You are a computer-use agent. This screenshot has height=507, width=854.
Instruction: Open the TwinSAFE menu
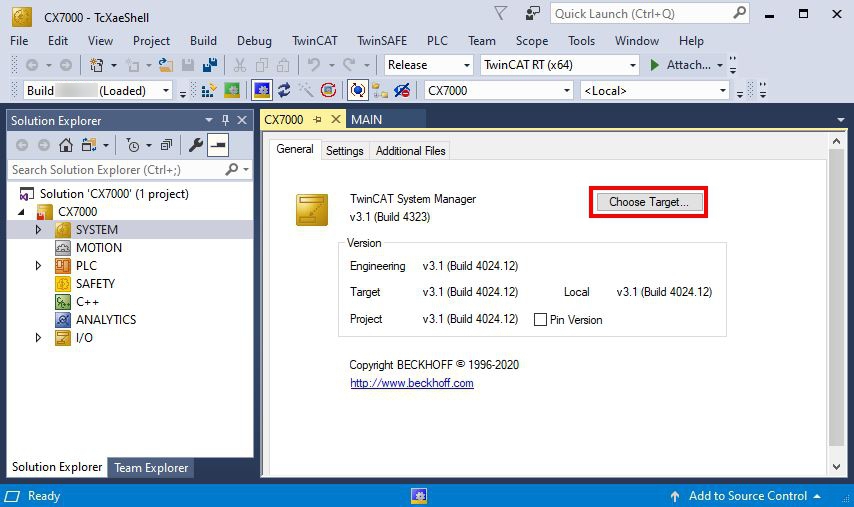pyautogui.click(x=382, y=41)
